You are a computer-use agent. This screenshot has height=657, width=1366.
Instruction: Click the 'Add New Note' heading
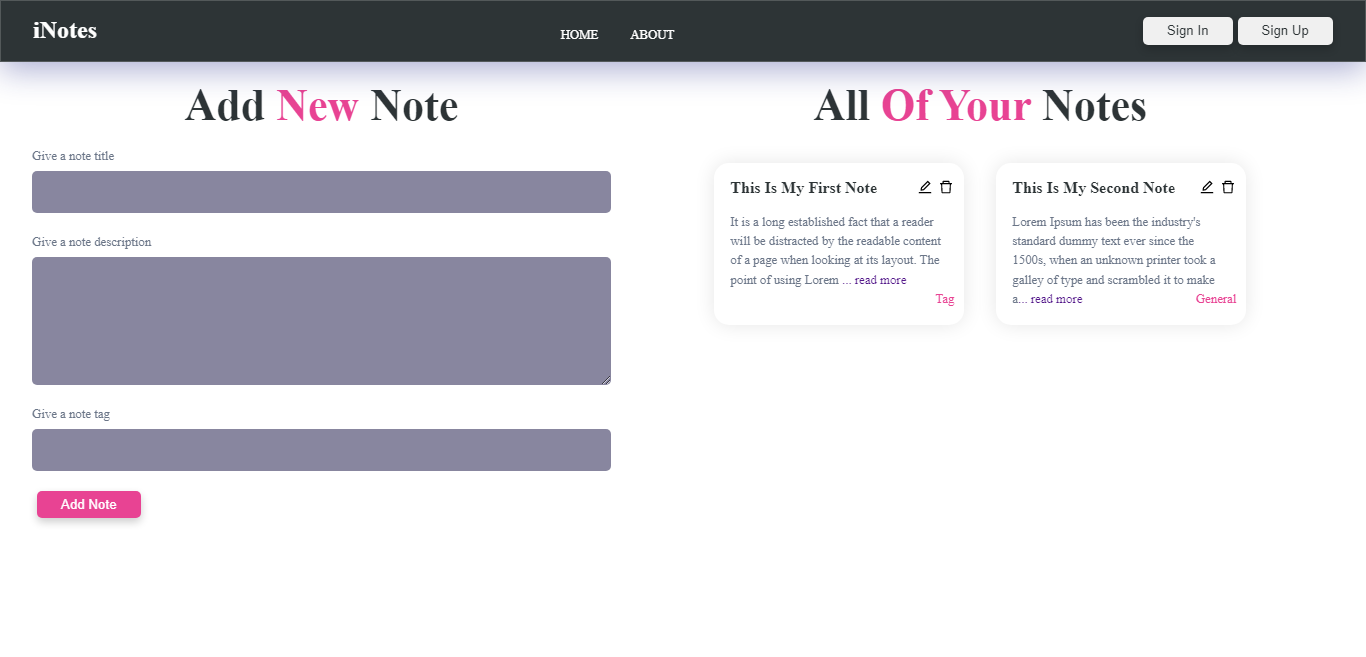(x=321, y=106)
